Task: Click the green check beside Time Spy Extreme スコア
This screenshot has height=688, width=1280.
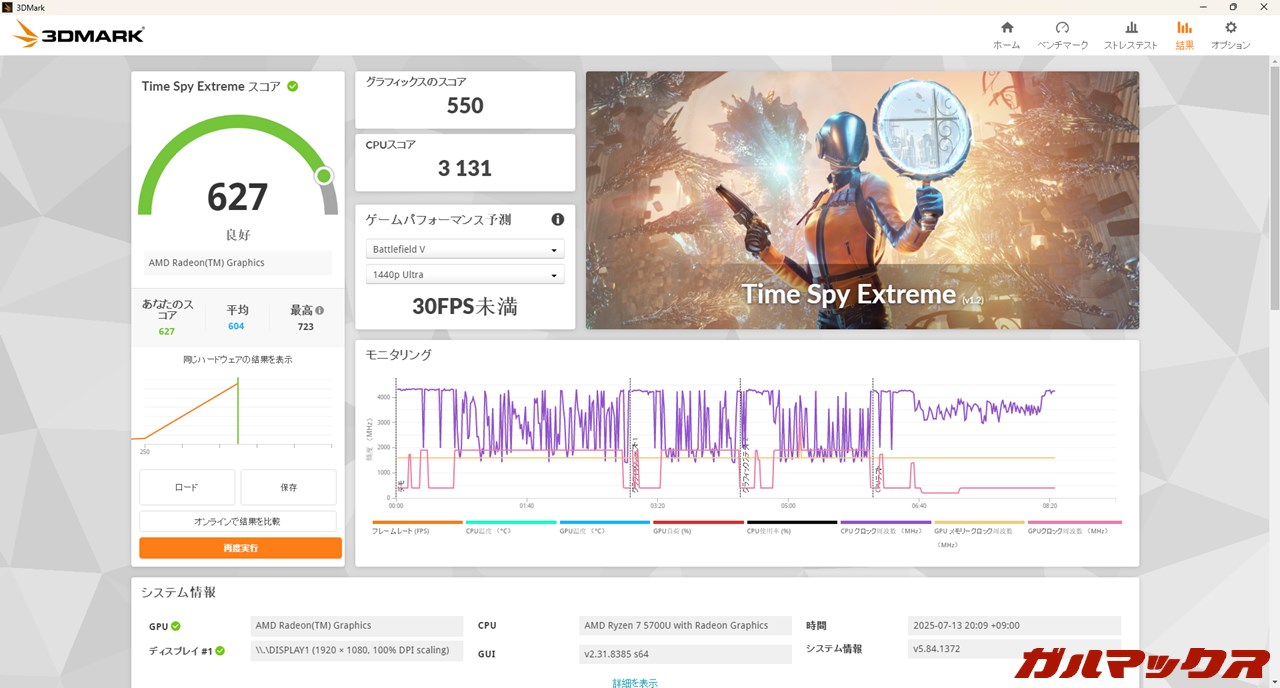Action: 293,86
